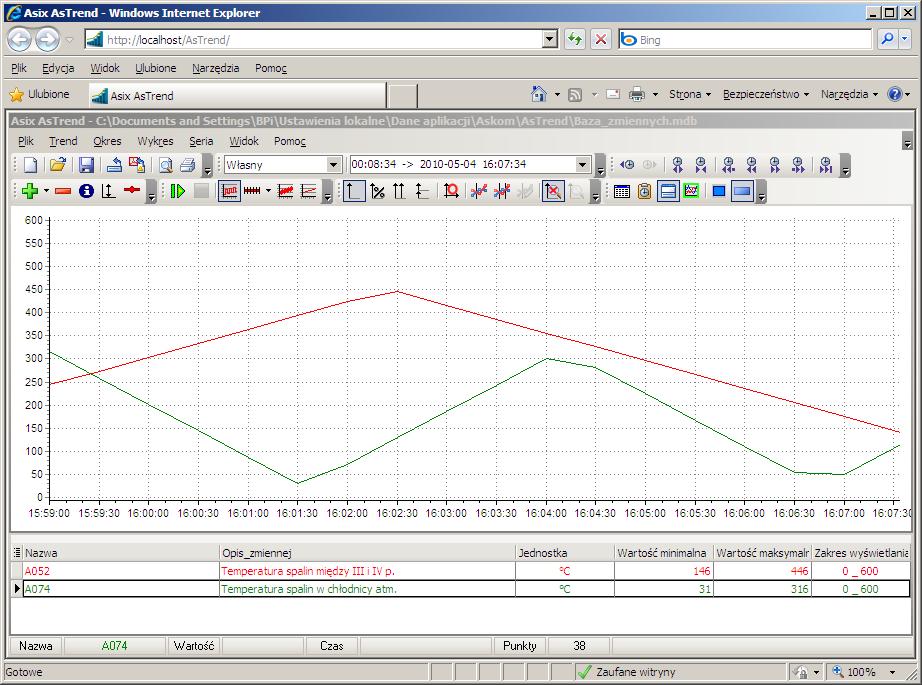Click Wartość minimalna column header
The image size is (922, 685).
pos(663,553)
